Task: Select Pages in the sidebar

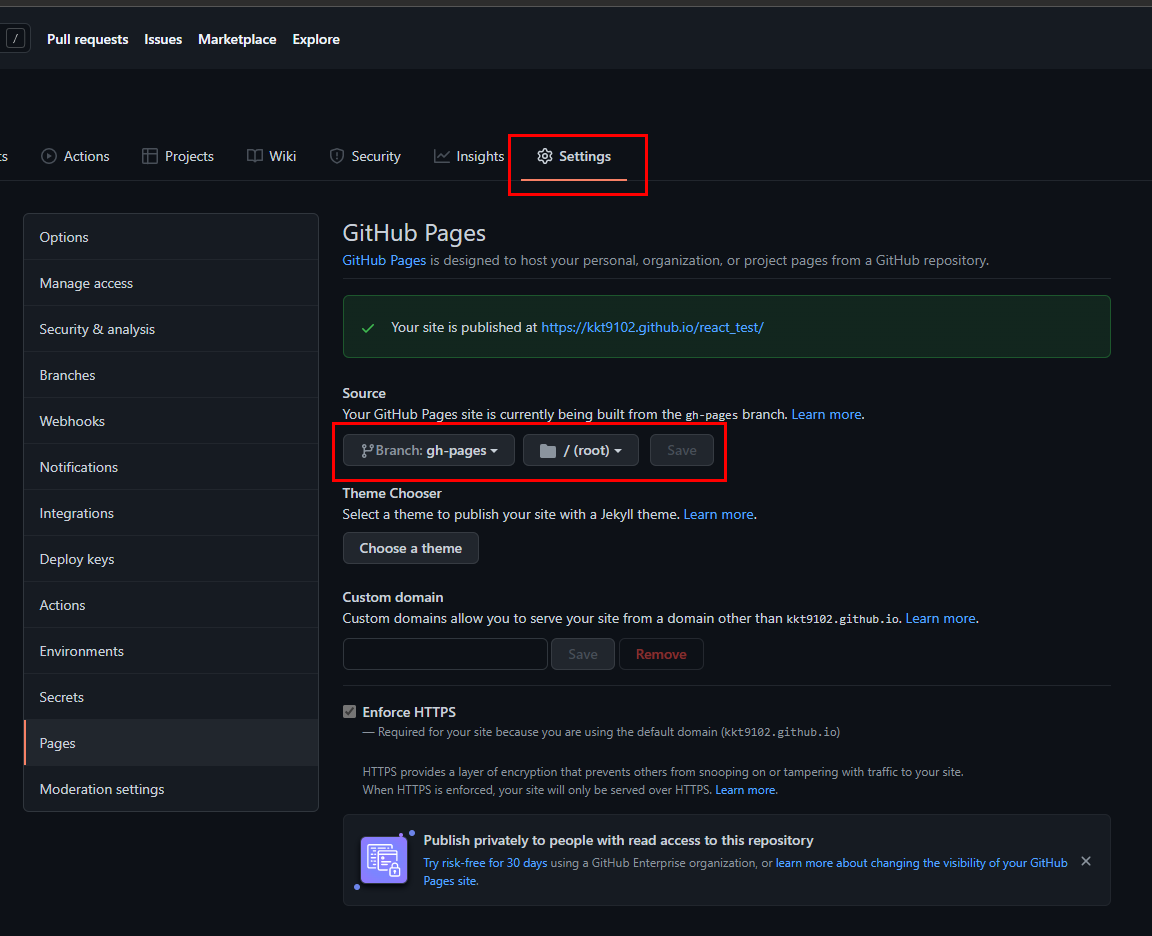Action: 171,743
